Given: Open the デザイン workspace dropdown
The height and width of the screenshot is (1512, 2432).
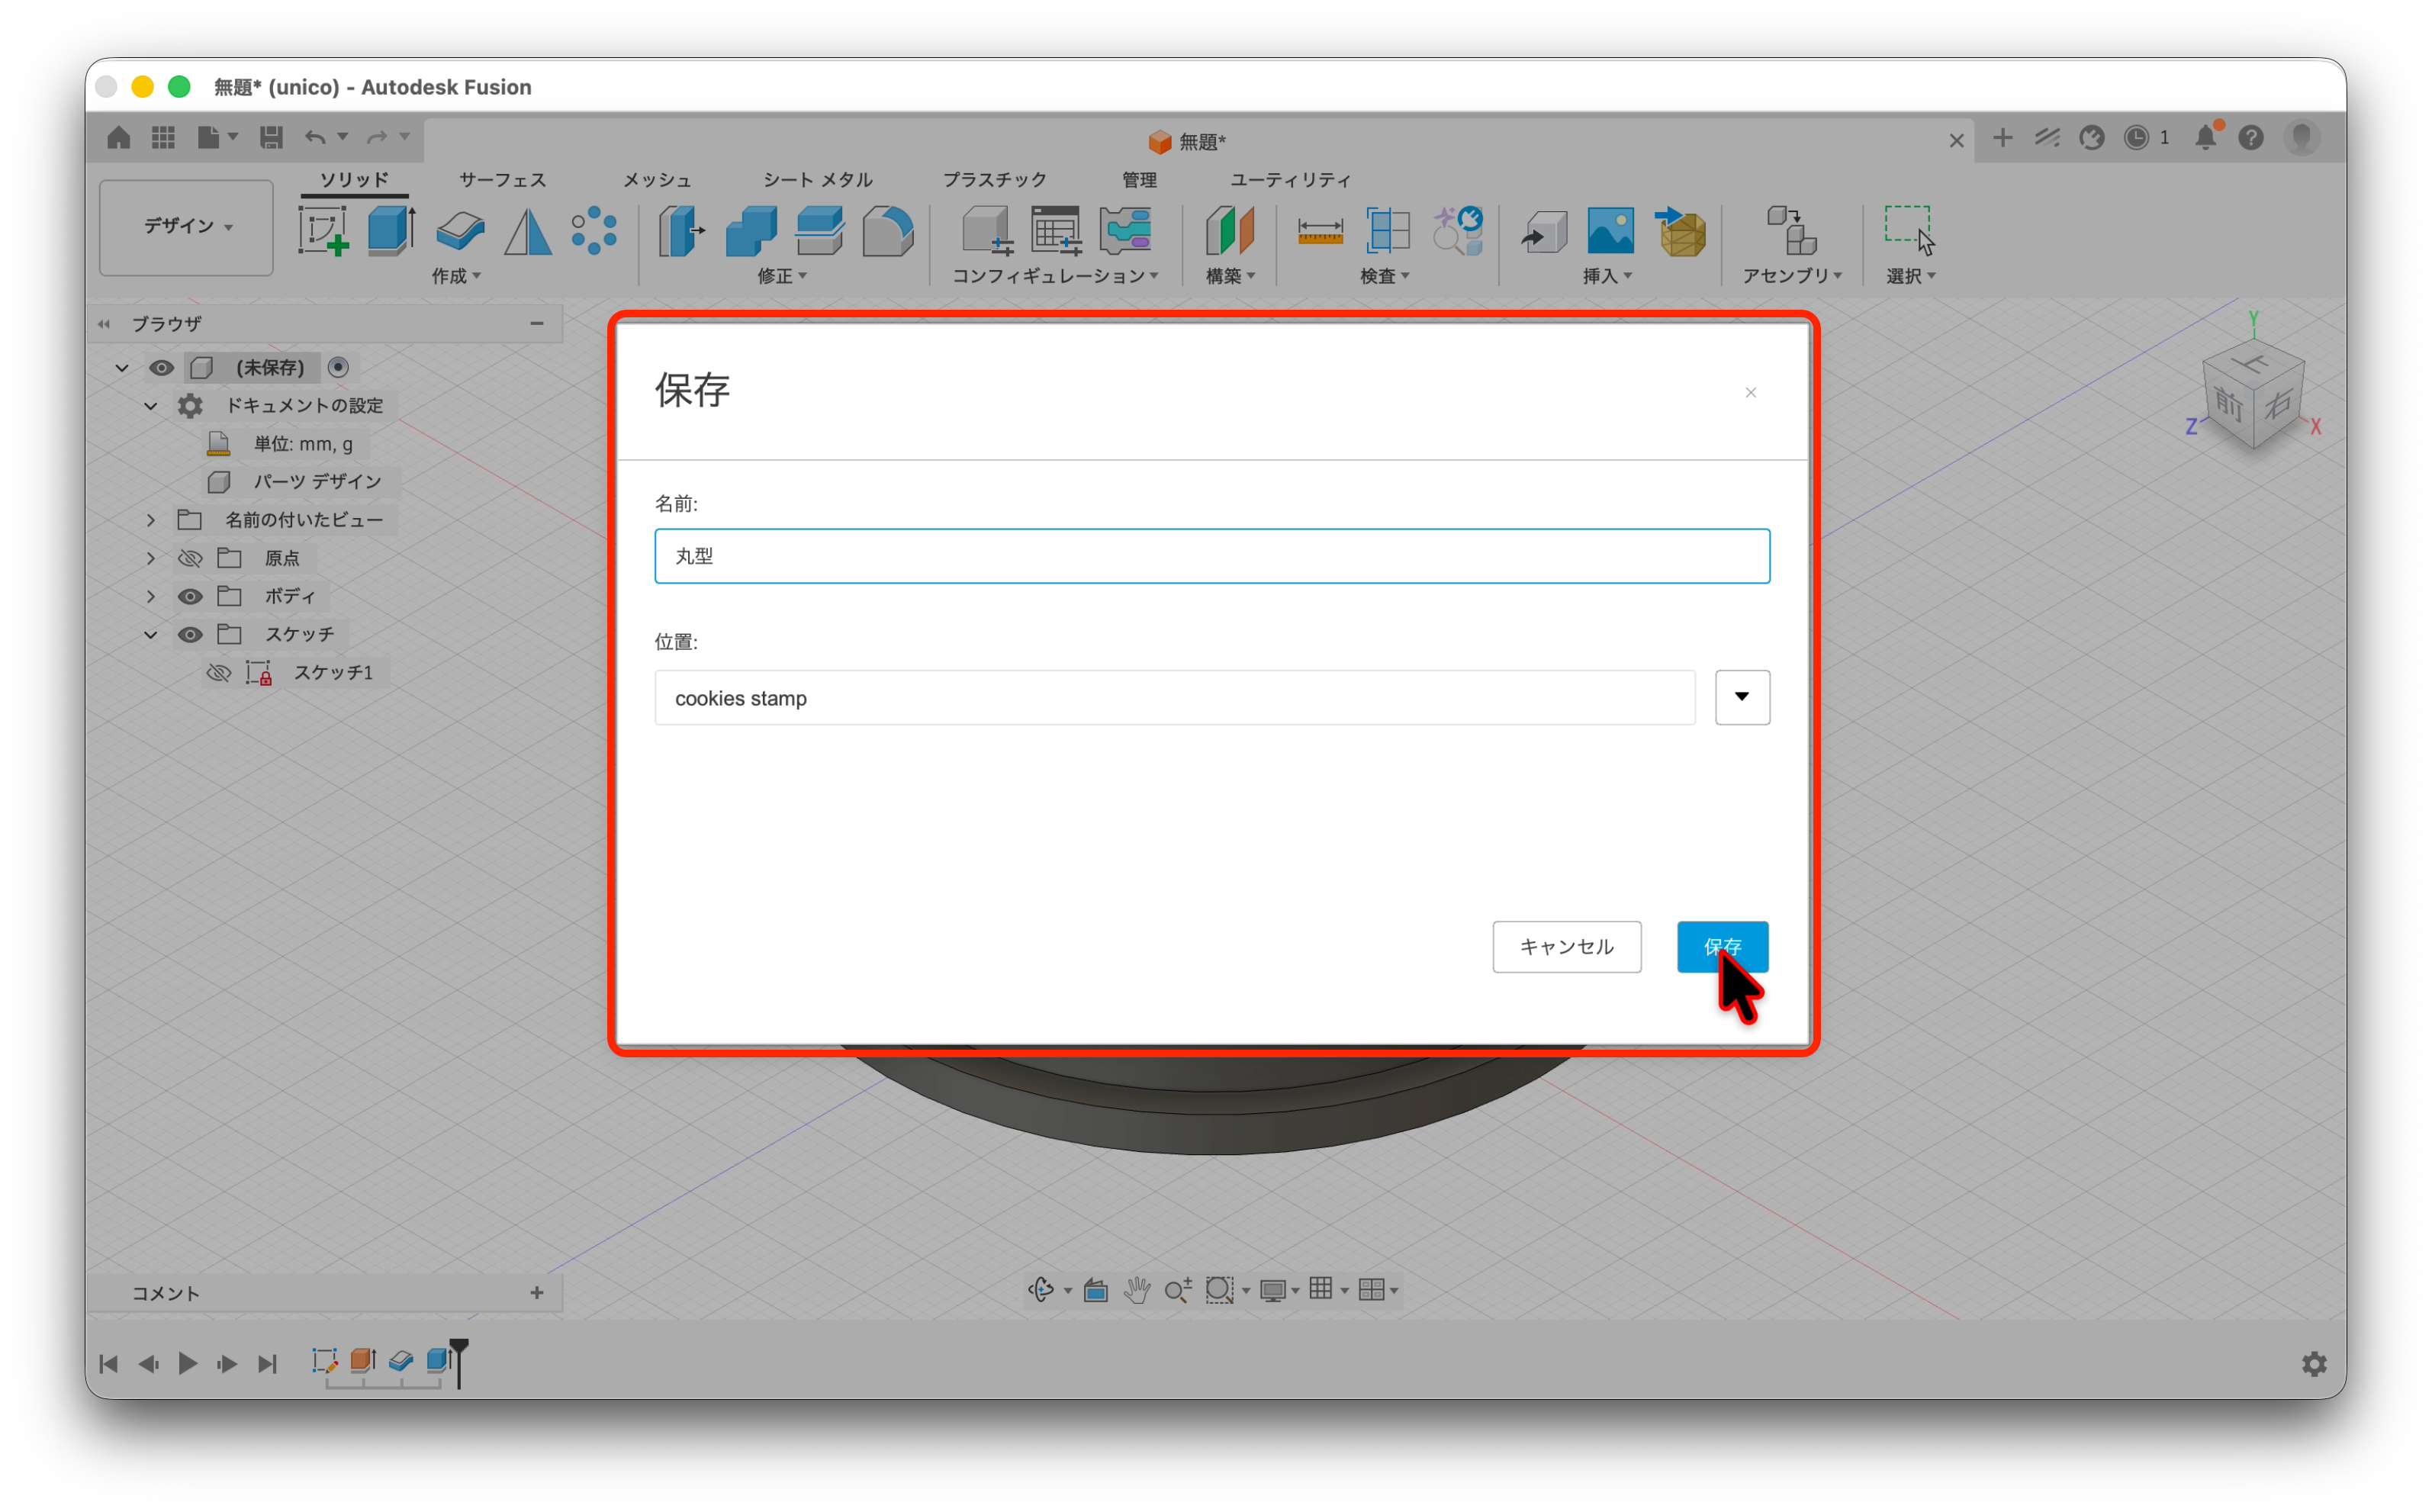Looking at the screenshot, I should coord(186,227).
